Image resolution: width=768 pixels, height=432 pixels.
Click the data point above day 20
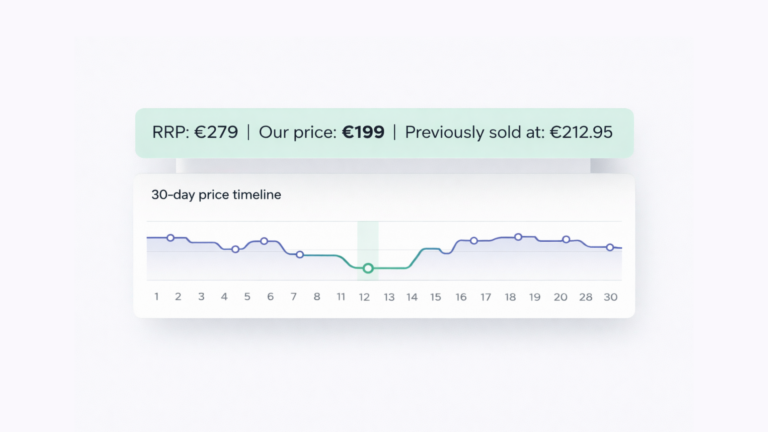pos(566,240)
